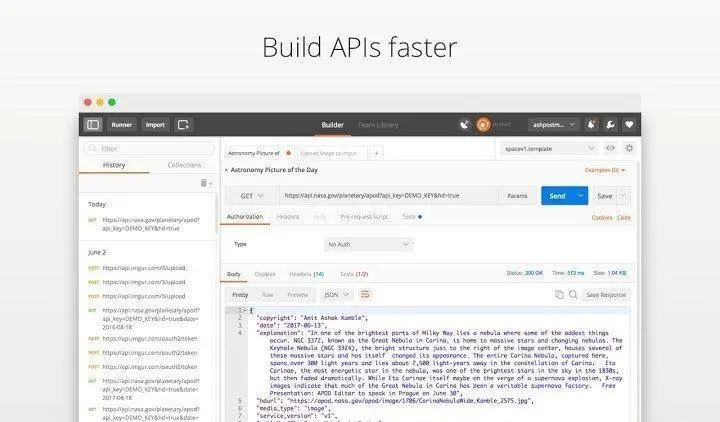Open the GET method dropdown

[x=252, y=196]
